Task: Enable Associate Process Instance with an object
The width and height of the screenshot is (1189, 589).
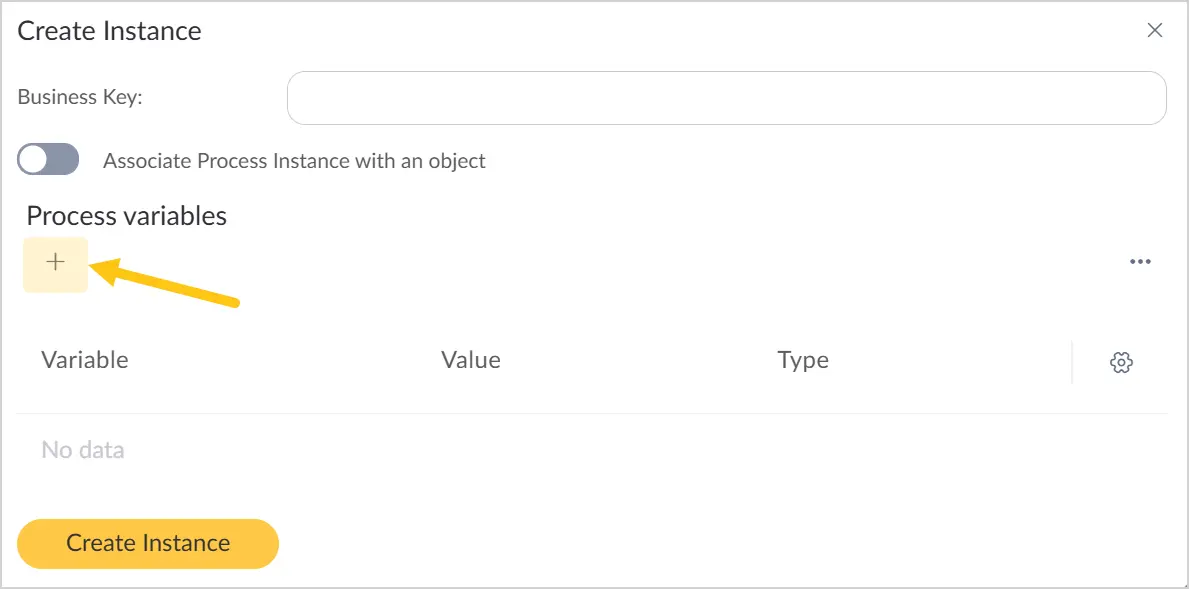Action: (x=48, y=159)
